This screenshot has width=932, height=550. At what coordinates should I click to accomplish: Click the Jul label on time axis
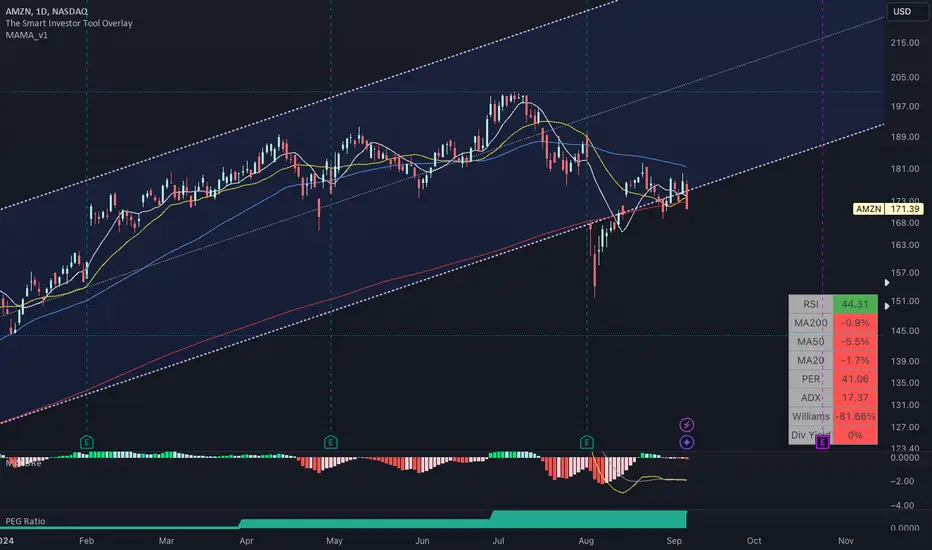pyautogui.click(x=498, y=540)
